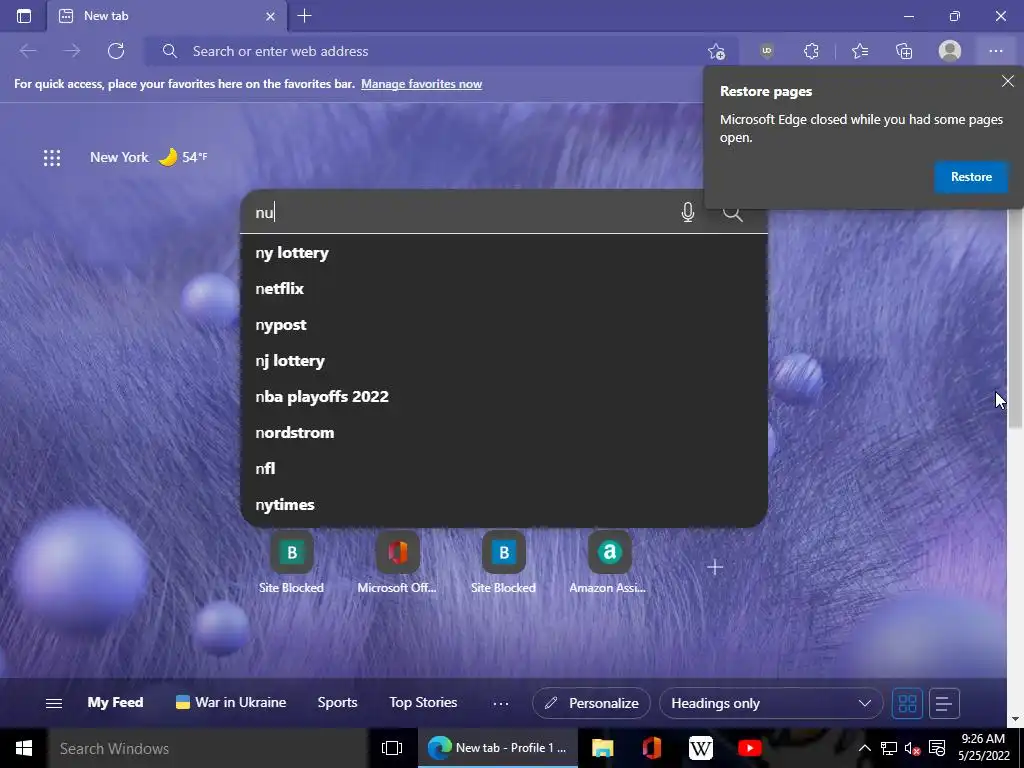Choose suggestion 'nordstrom'
The width and height of the screenshot is (1024, 768).
tap(504, 432)
